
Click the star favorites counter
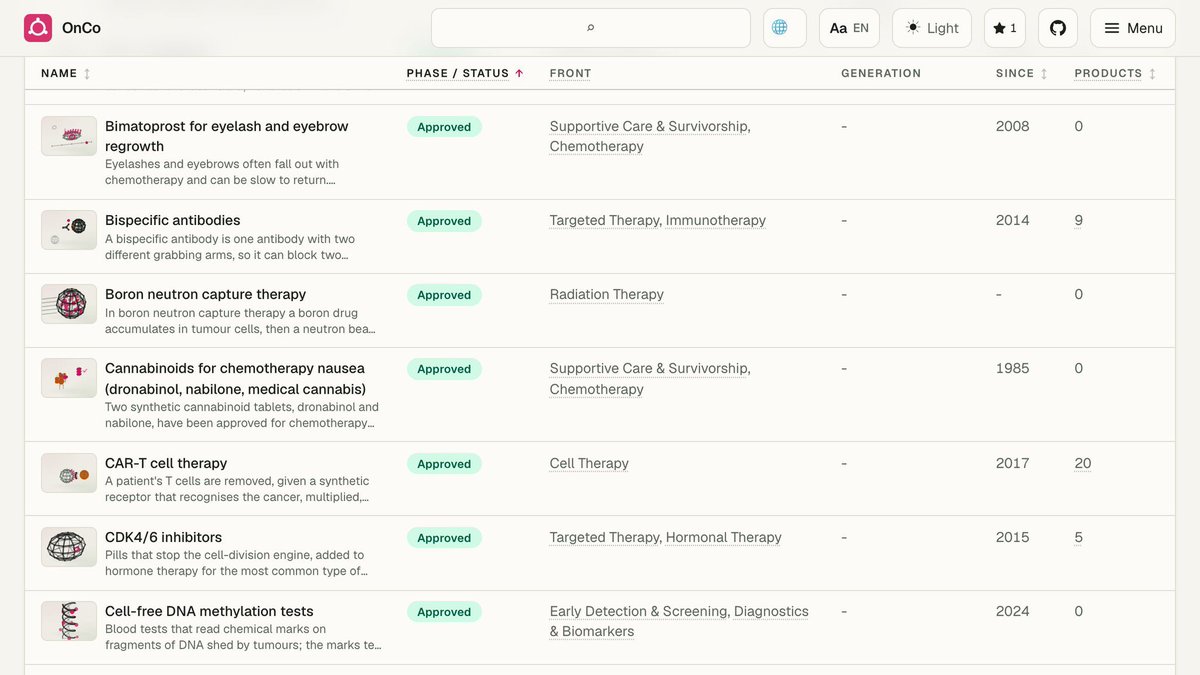tap(1005, 28)
